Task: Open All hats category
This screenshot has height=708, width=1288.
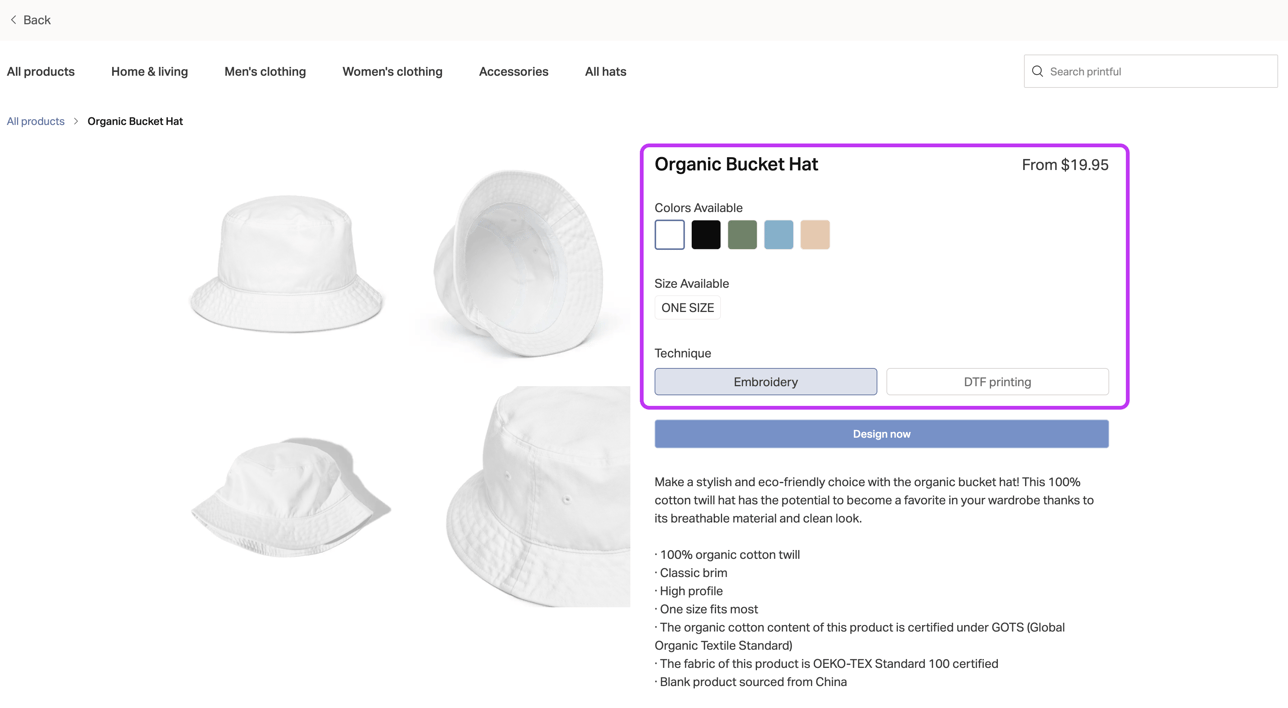Action: pyautogui.click(x=605, y=72)
